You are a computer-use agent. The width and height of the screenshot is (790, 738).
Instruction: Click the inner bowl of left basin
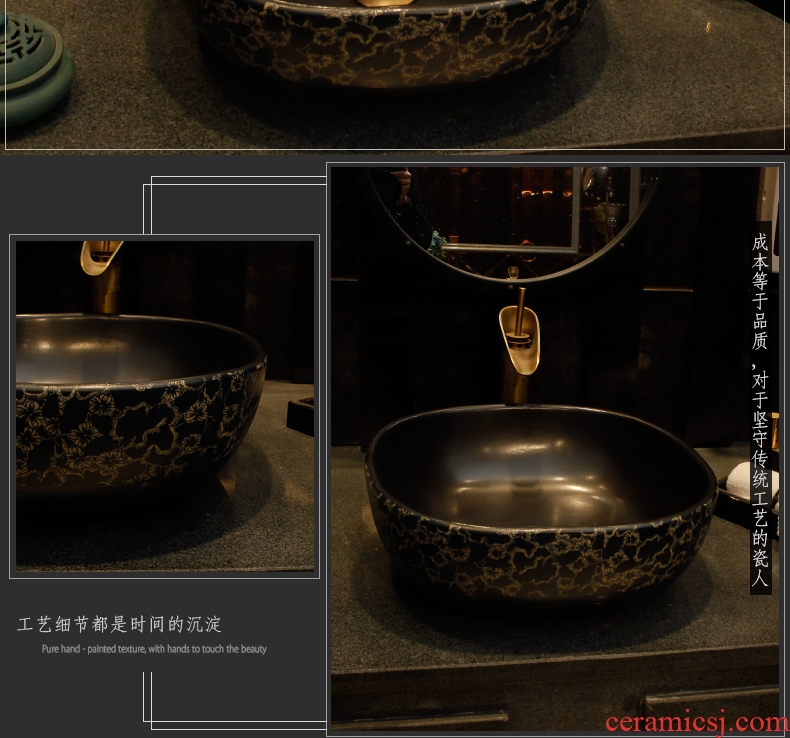(x=120, y=350)
